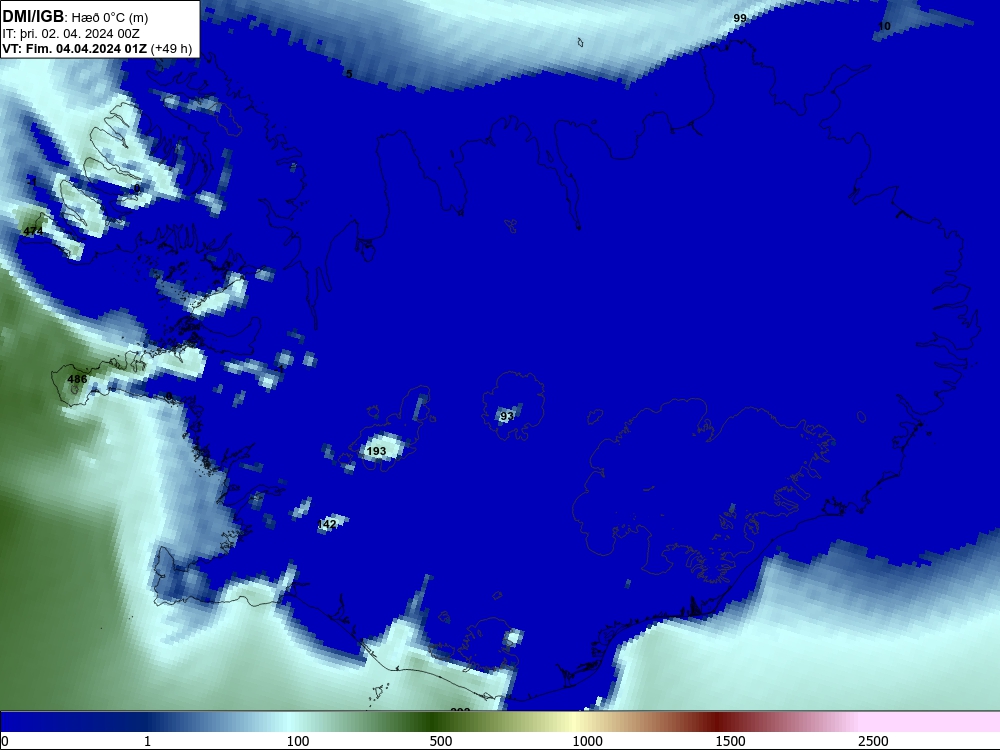
Task: Click the colour scale label "1000"
Action: click(x=587, y=741)
